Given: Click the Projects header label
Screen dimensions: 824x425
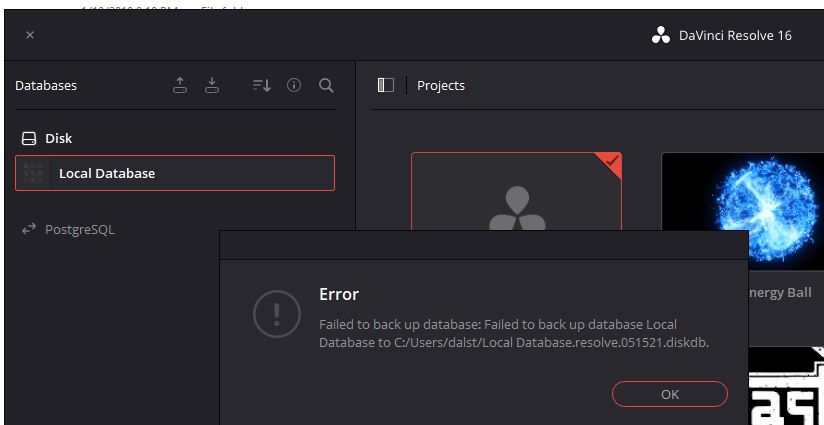Looking at the screenshot, I should pyautogui.click(x=441, y=86).
